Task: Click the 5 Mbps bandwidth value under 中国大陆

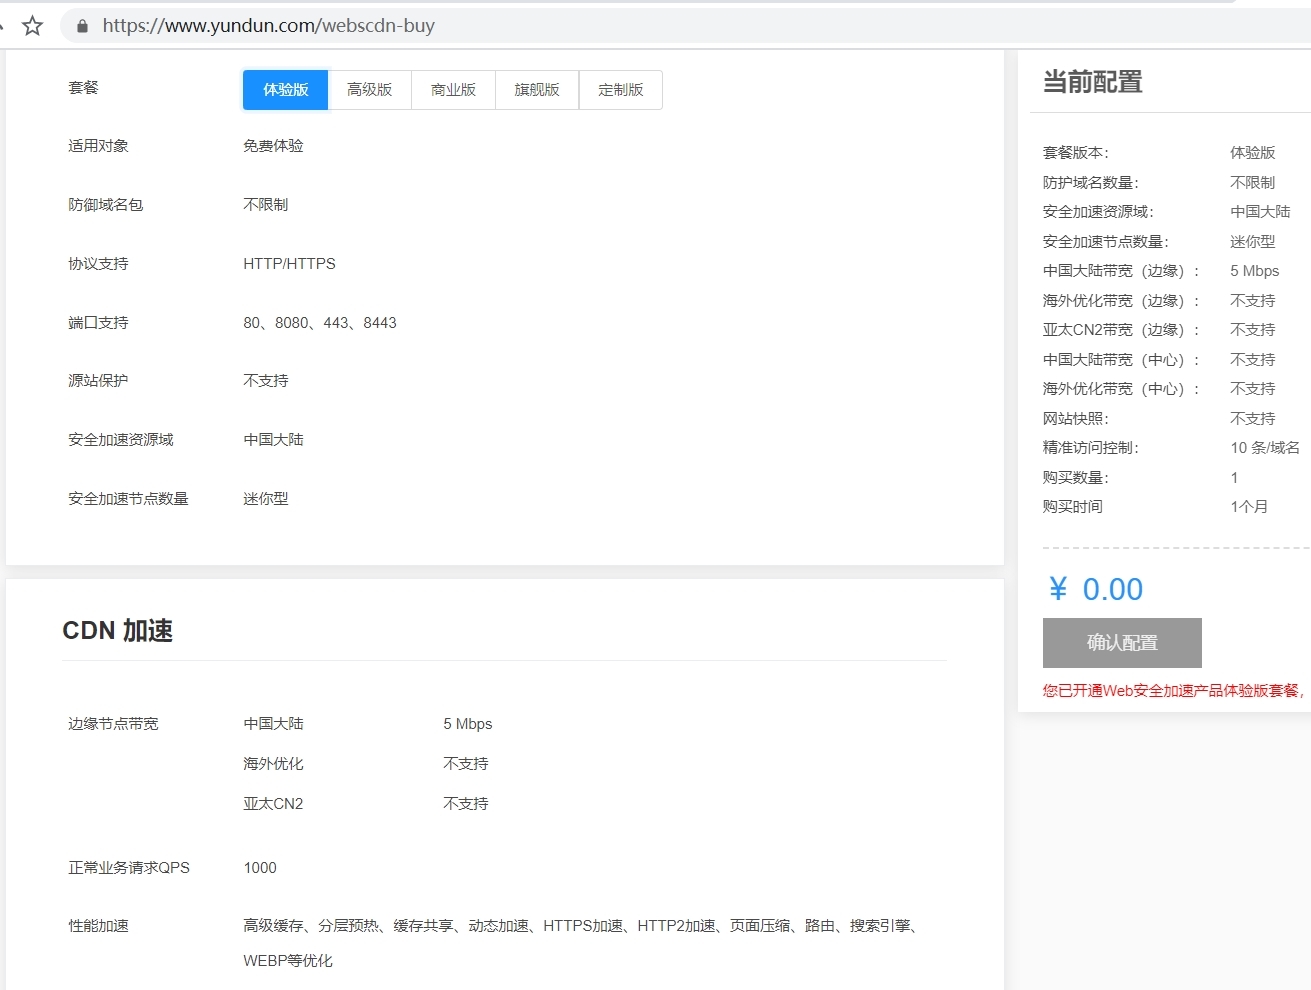Action: [468, 723]
